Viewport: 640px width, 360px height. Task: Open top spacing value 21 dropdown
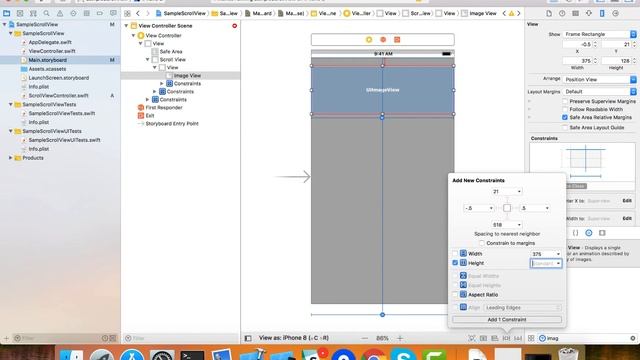[519, 191]
